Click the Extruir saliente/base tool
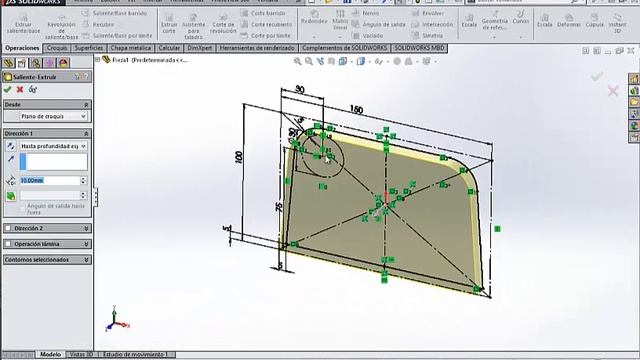 [23, 24]
